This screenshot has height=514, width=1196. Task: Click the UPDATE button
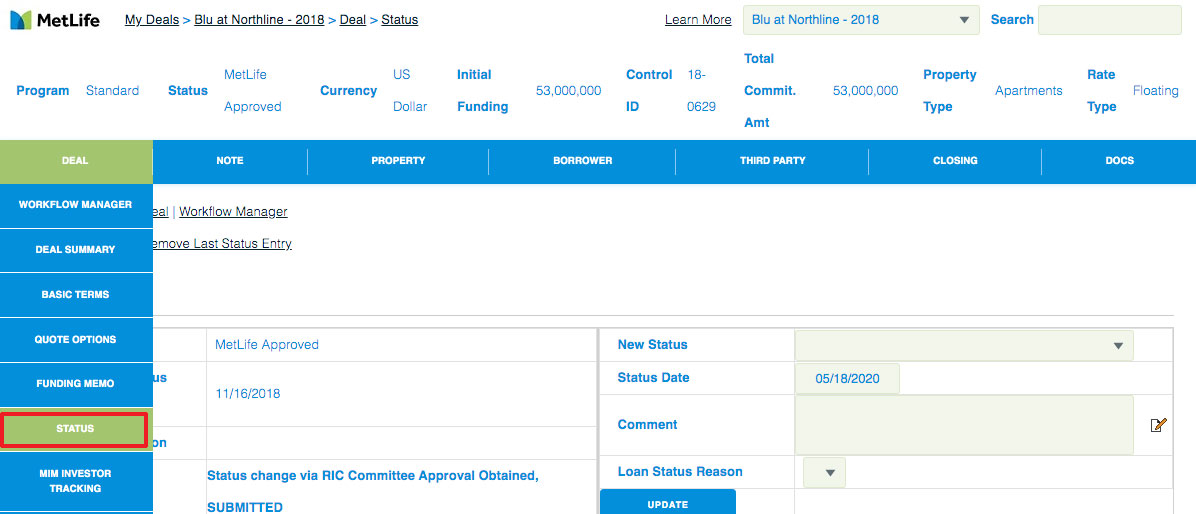667,503
